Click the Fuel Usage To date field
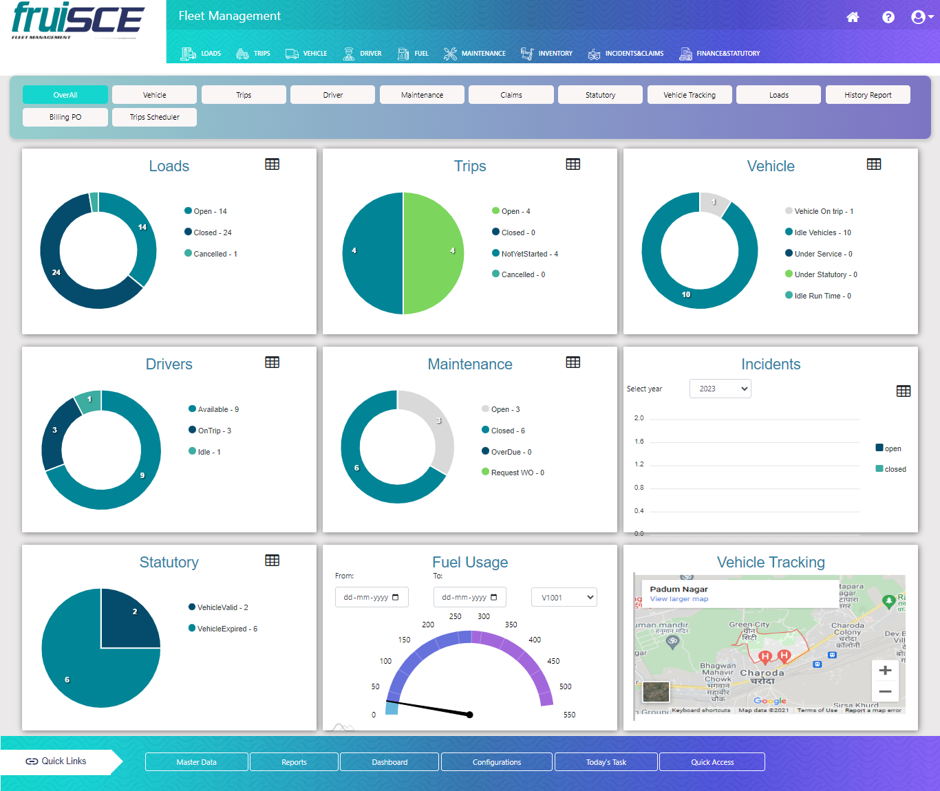Viewport: 940px width, 791px height. (x=470, y=597)
